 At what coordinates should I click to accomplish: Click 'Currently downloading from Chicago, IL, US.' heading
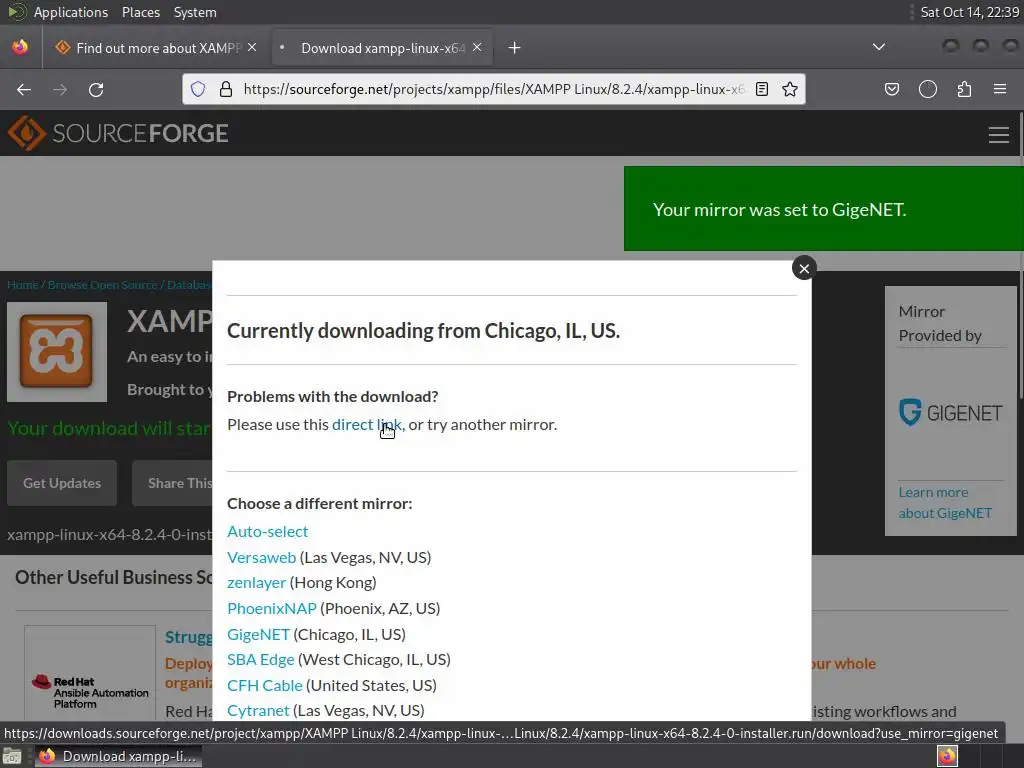pos(423,330)
